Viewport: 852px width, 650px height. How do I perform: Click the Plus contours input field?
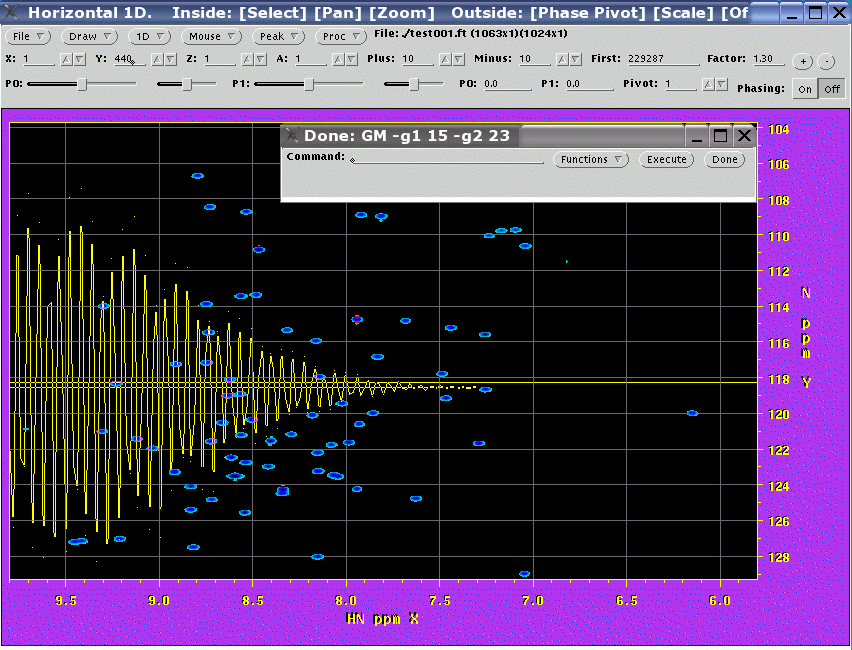[x=418, y=59]
